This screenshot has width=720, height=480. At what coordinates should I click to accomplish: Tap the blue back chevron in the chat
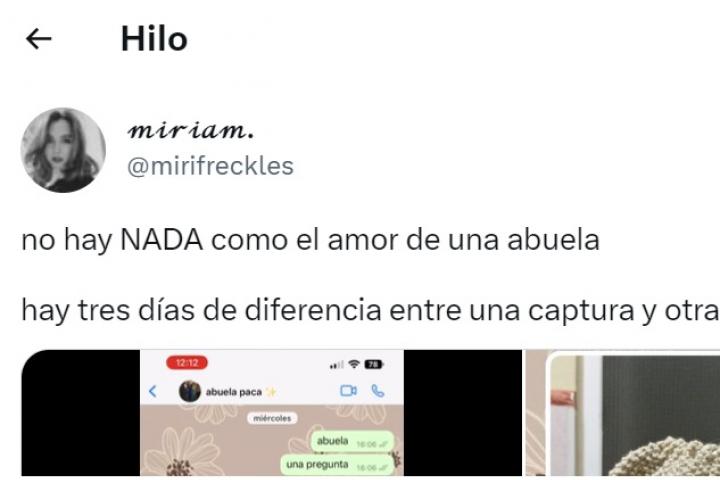(153, 391)
